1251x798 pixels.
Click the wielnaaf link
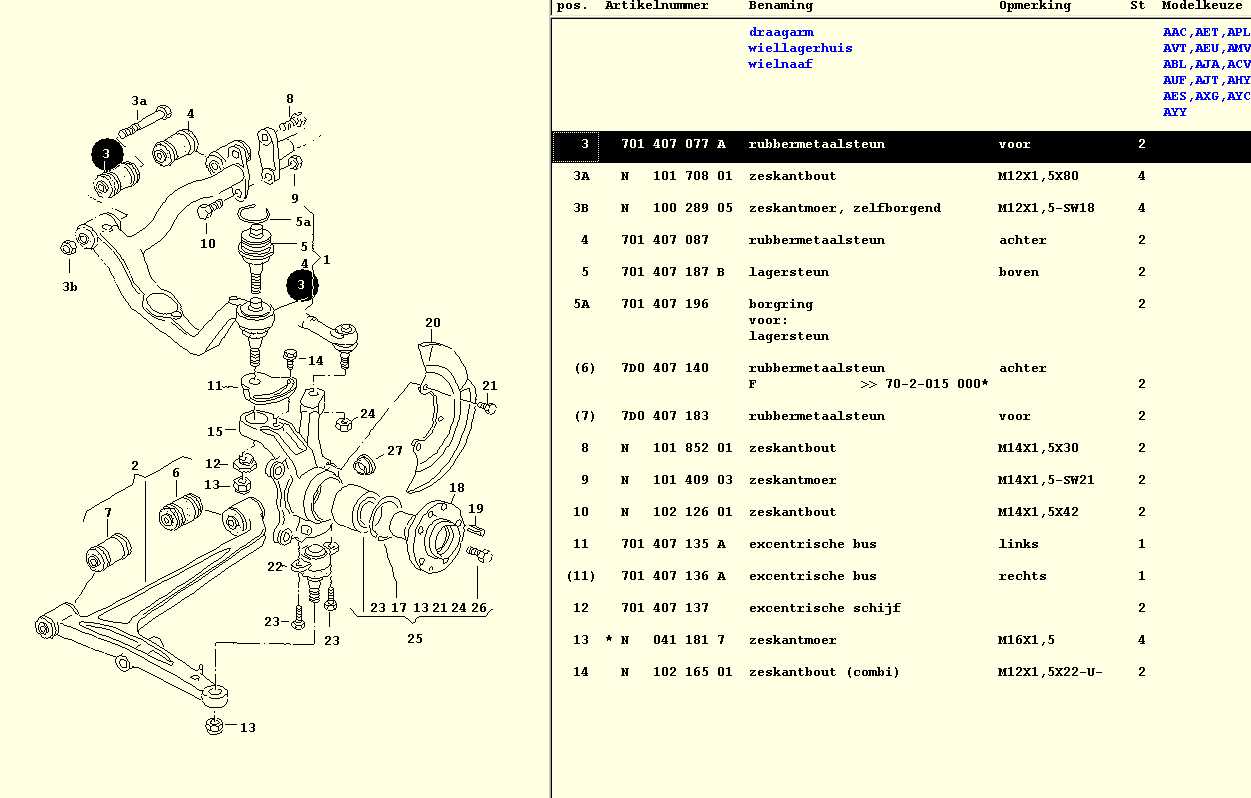pyautogui.click(x=780, y=64)
